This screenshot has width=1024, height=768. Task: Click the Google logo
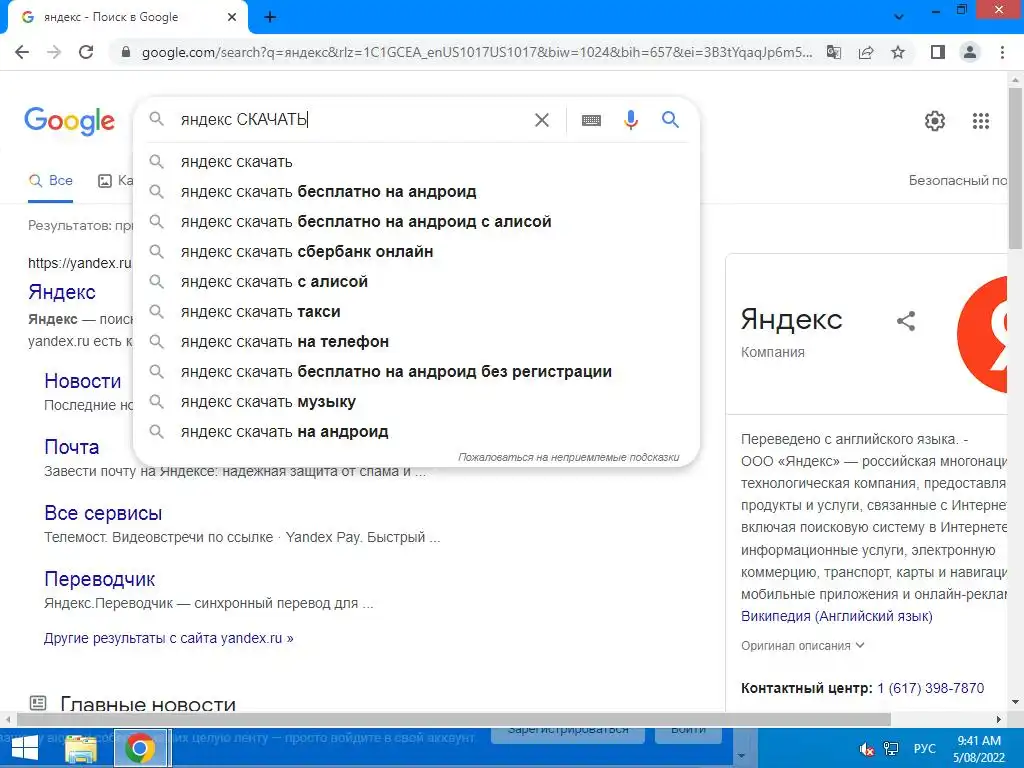(x=69, y=121)
